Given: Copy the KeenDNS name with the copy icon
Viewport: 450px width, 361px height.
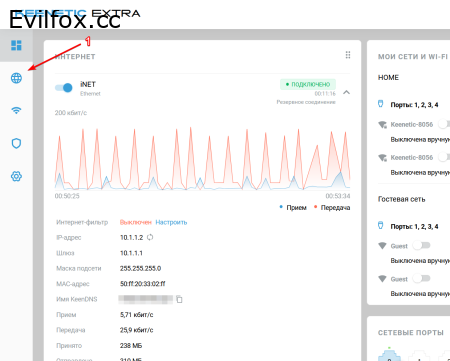Looking at the screenshot, I should [x=179, y=299].
